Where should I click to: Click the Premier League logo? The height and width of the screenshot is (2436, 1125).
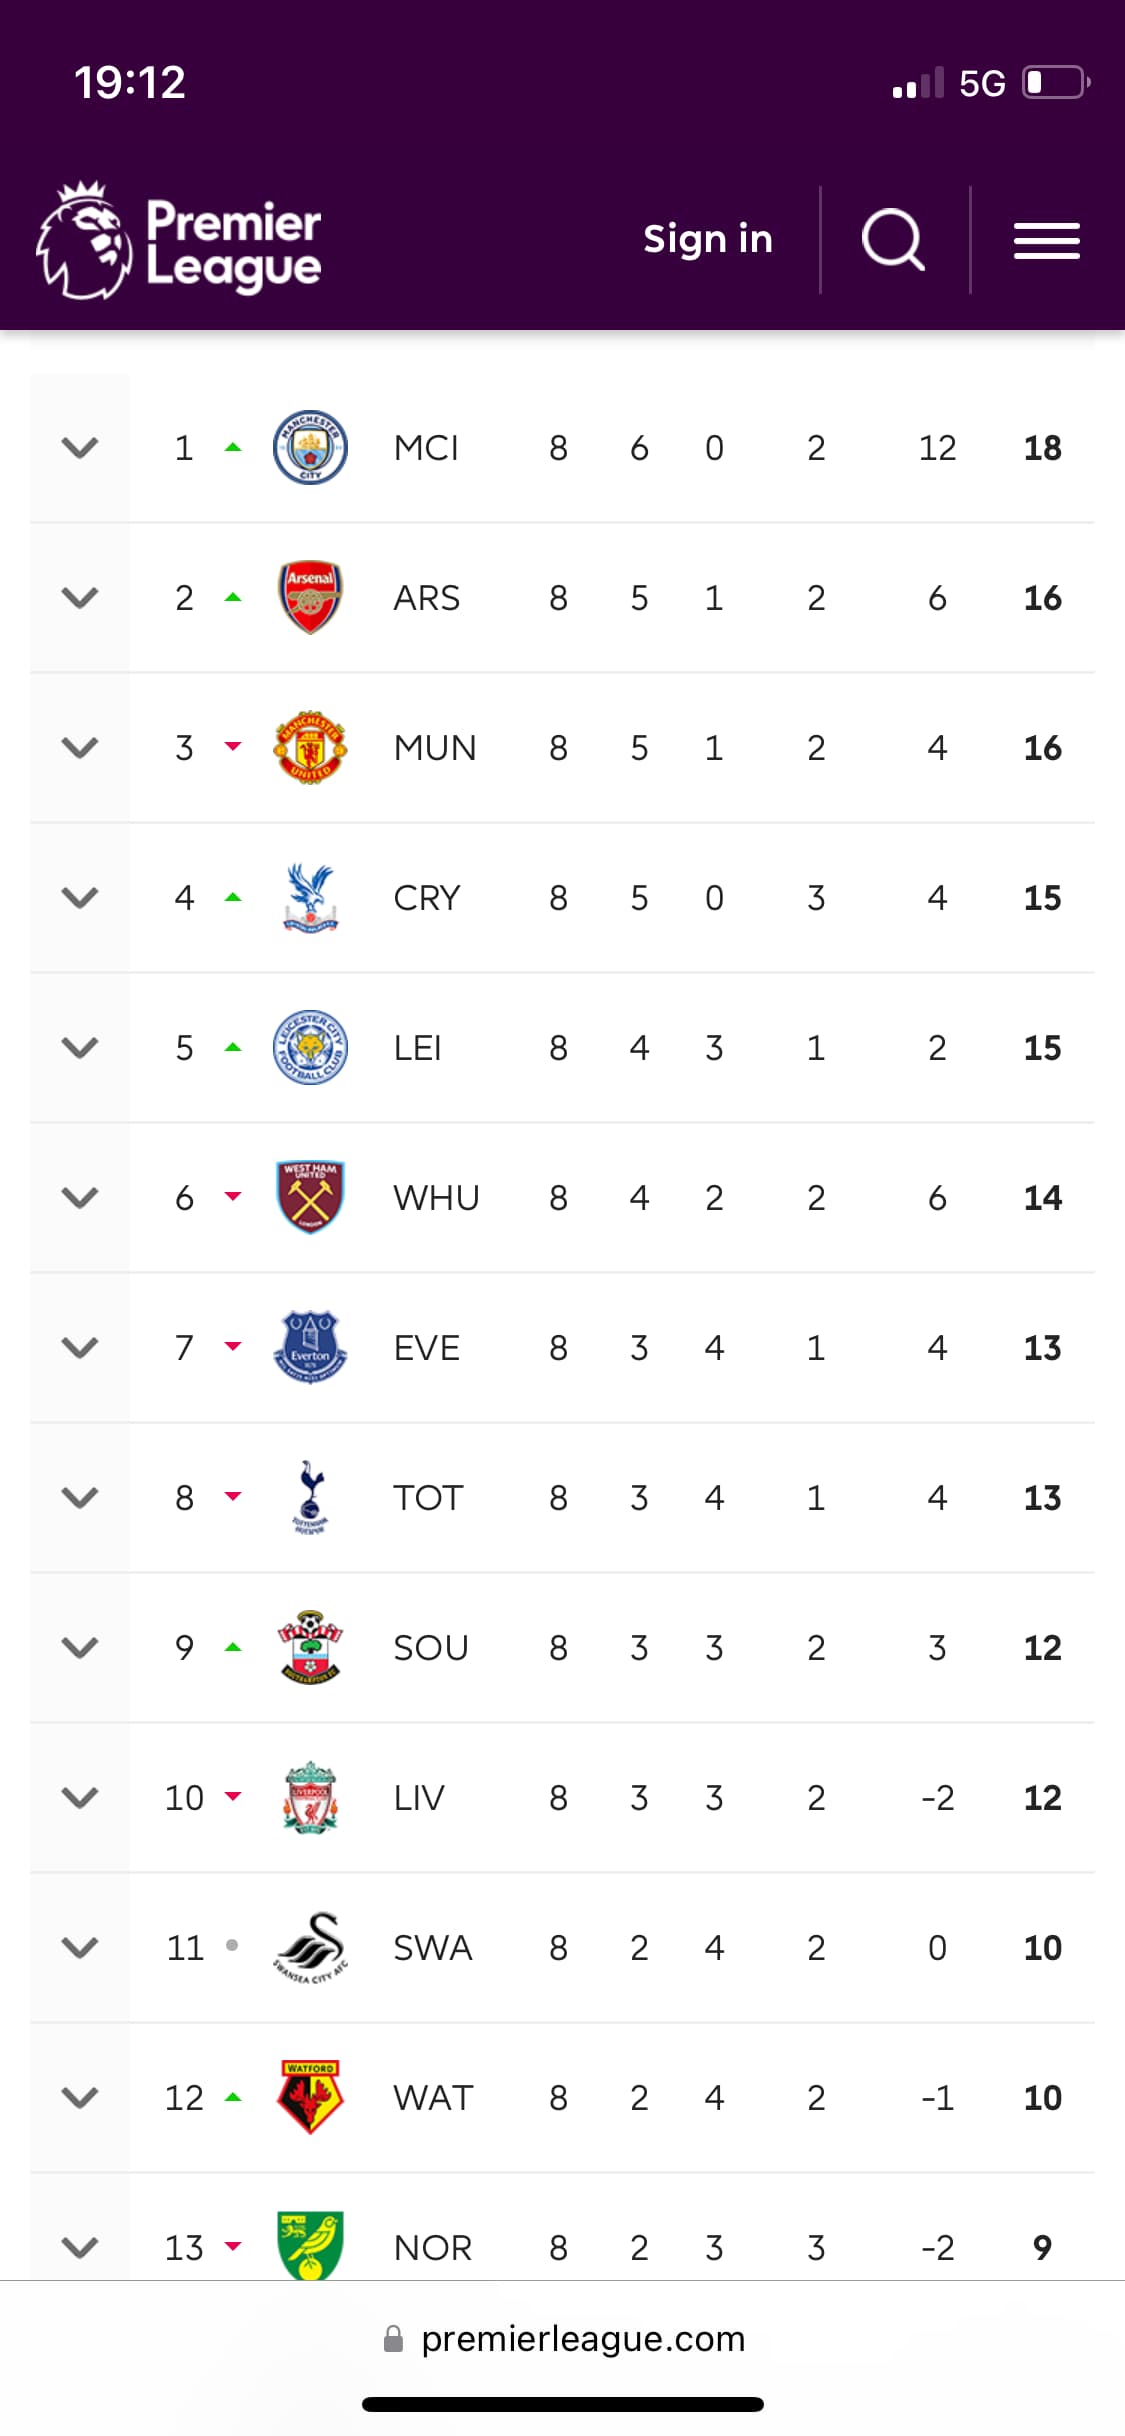coord(180,241)
